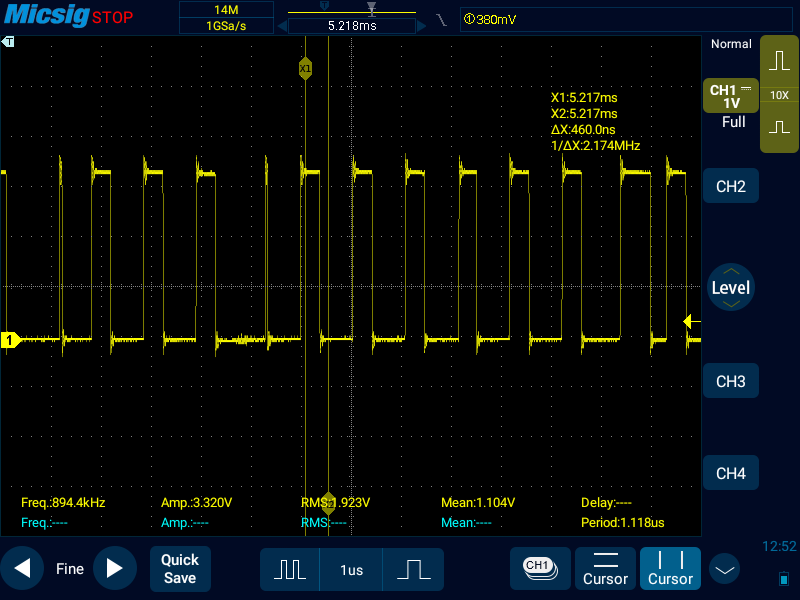Select the Amp.:3.320V measurement
This screenshot has height=600, width=800.
tap(196, 503)
